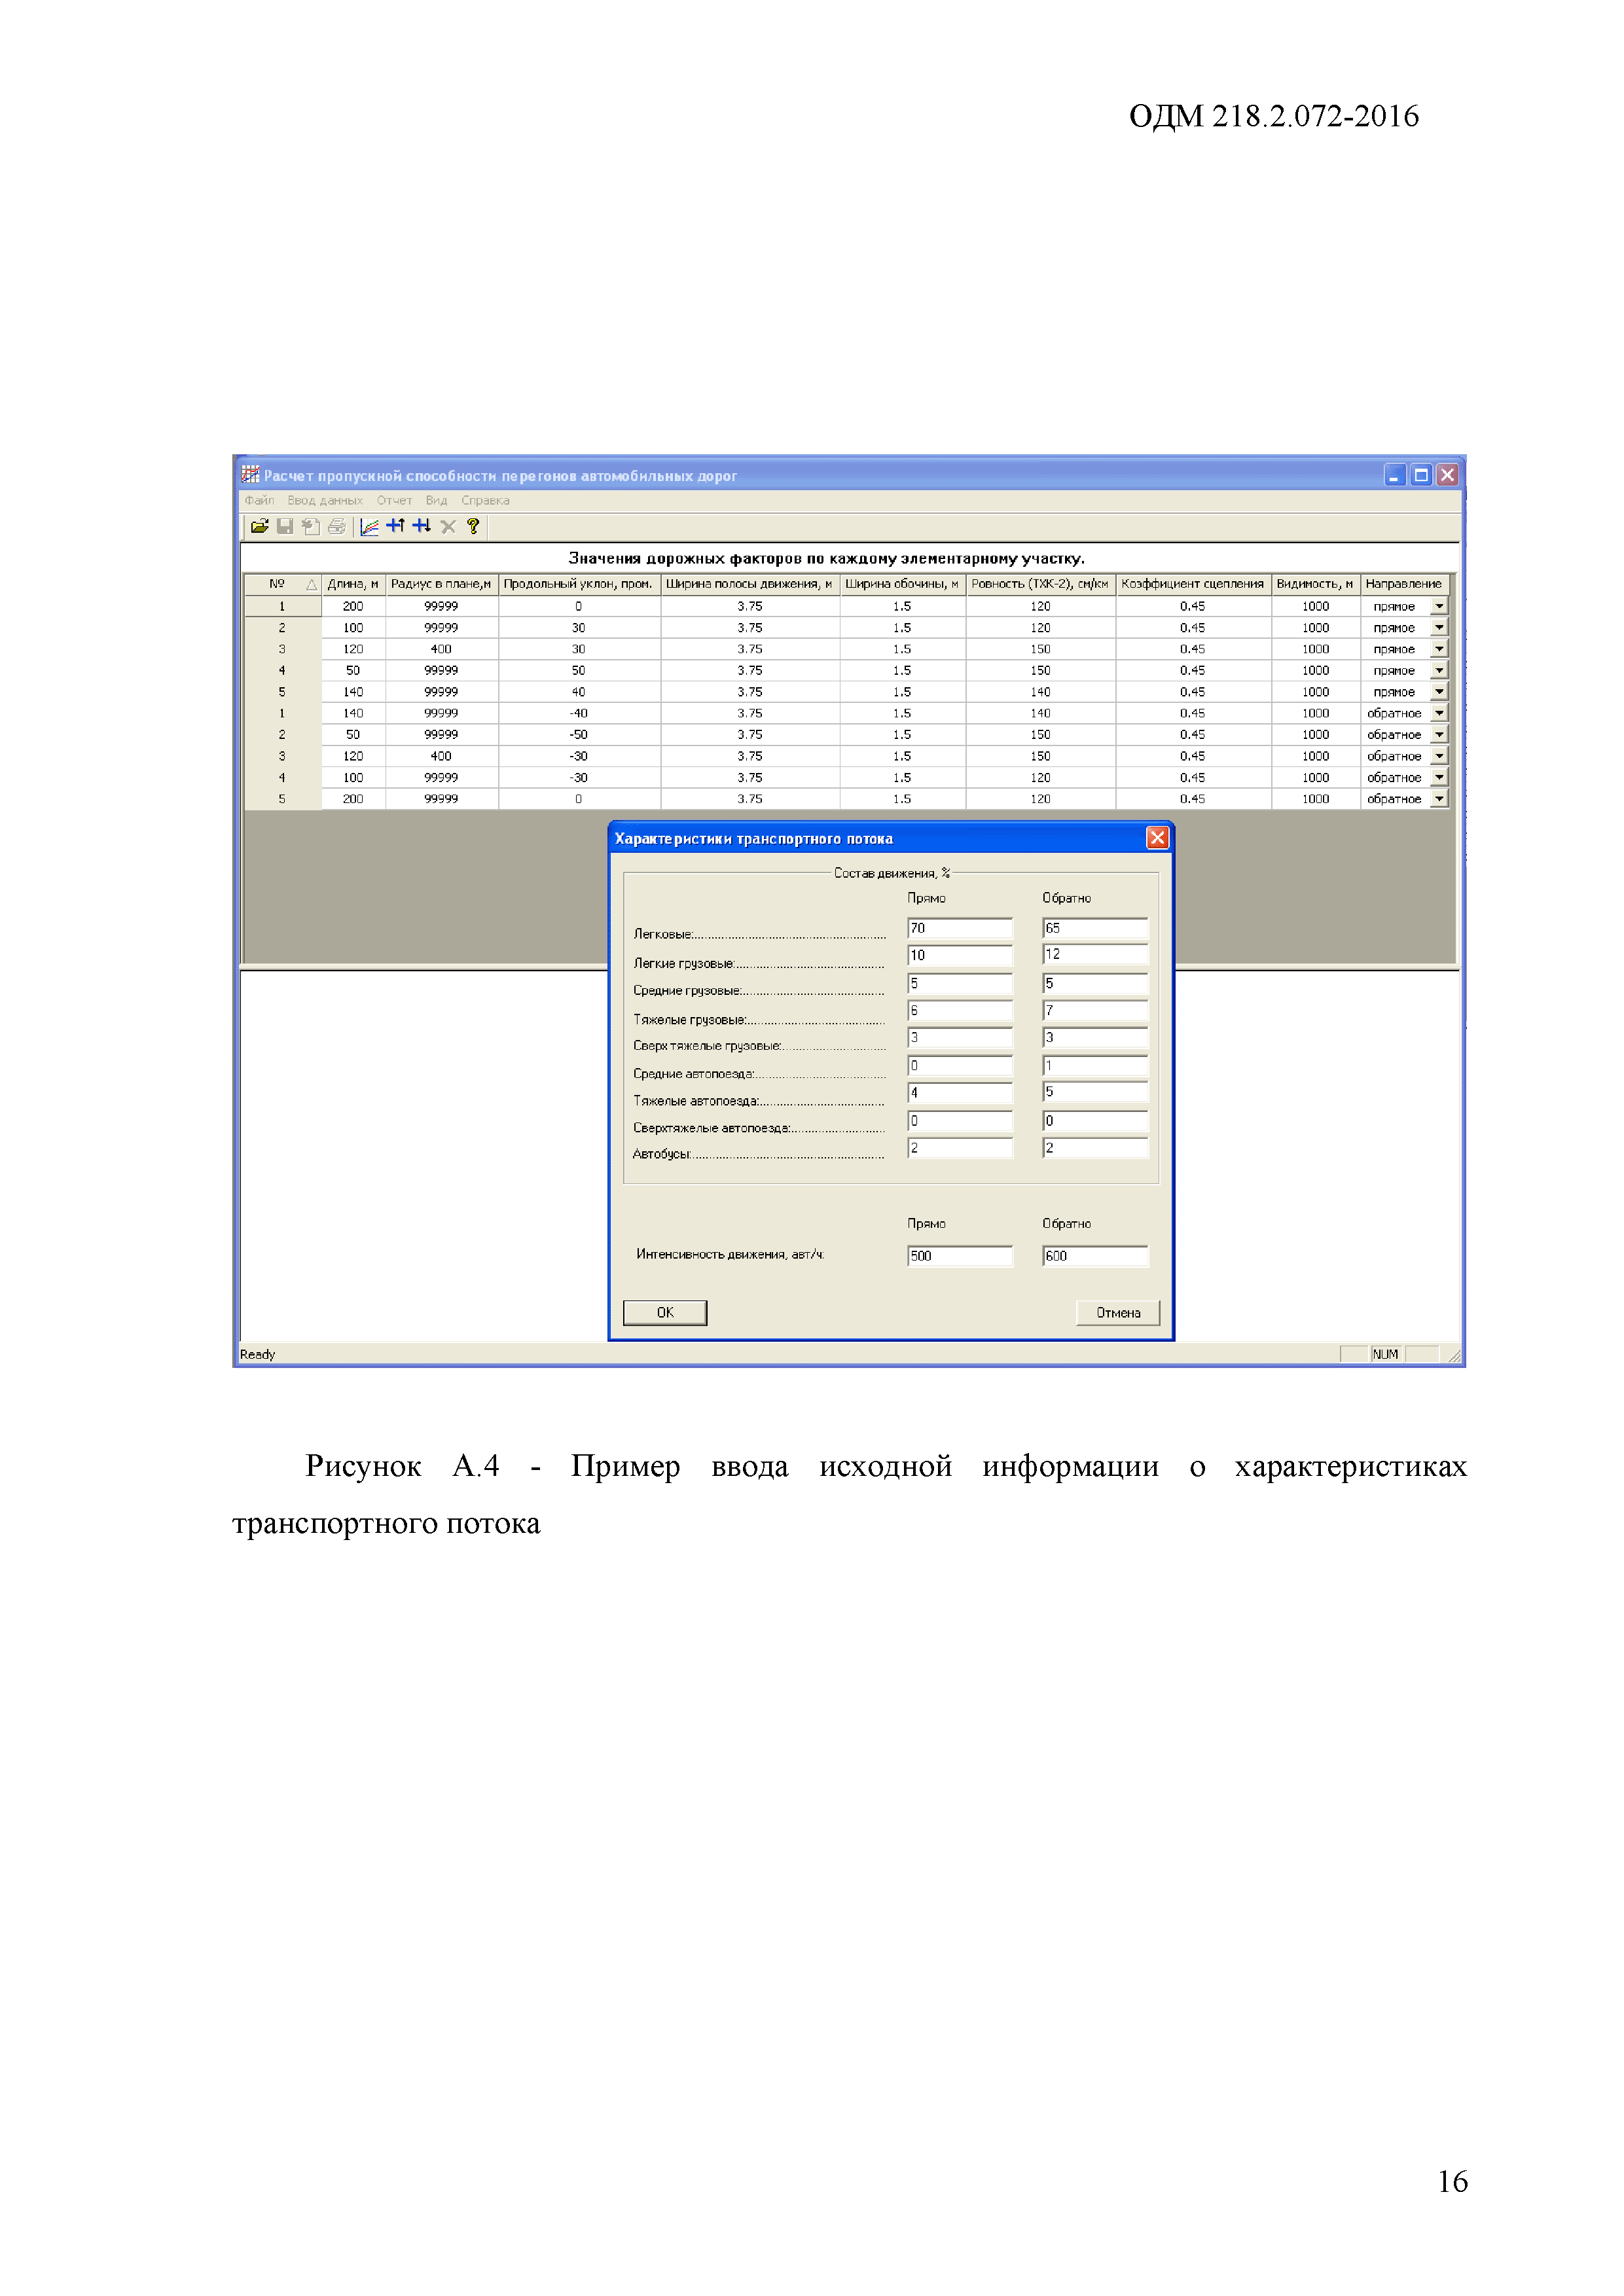Click Легкие грузовые Обратно field showing 12
Screen dimensions: 1624x2296
coord(1095,955)
